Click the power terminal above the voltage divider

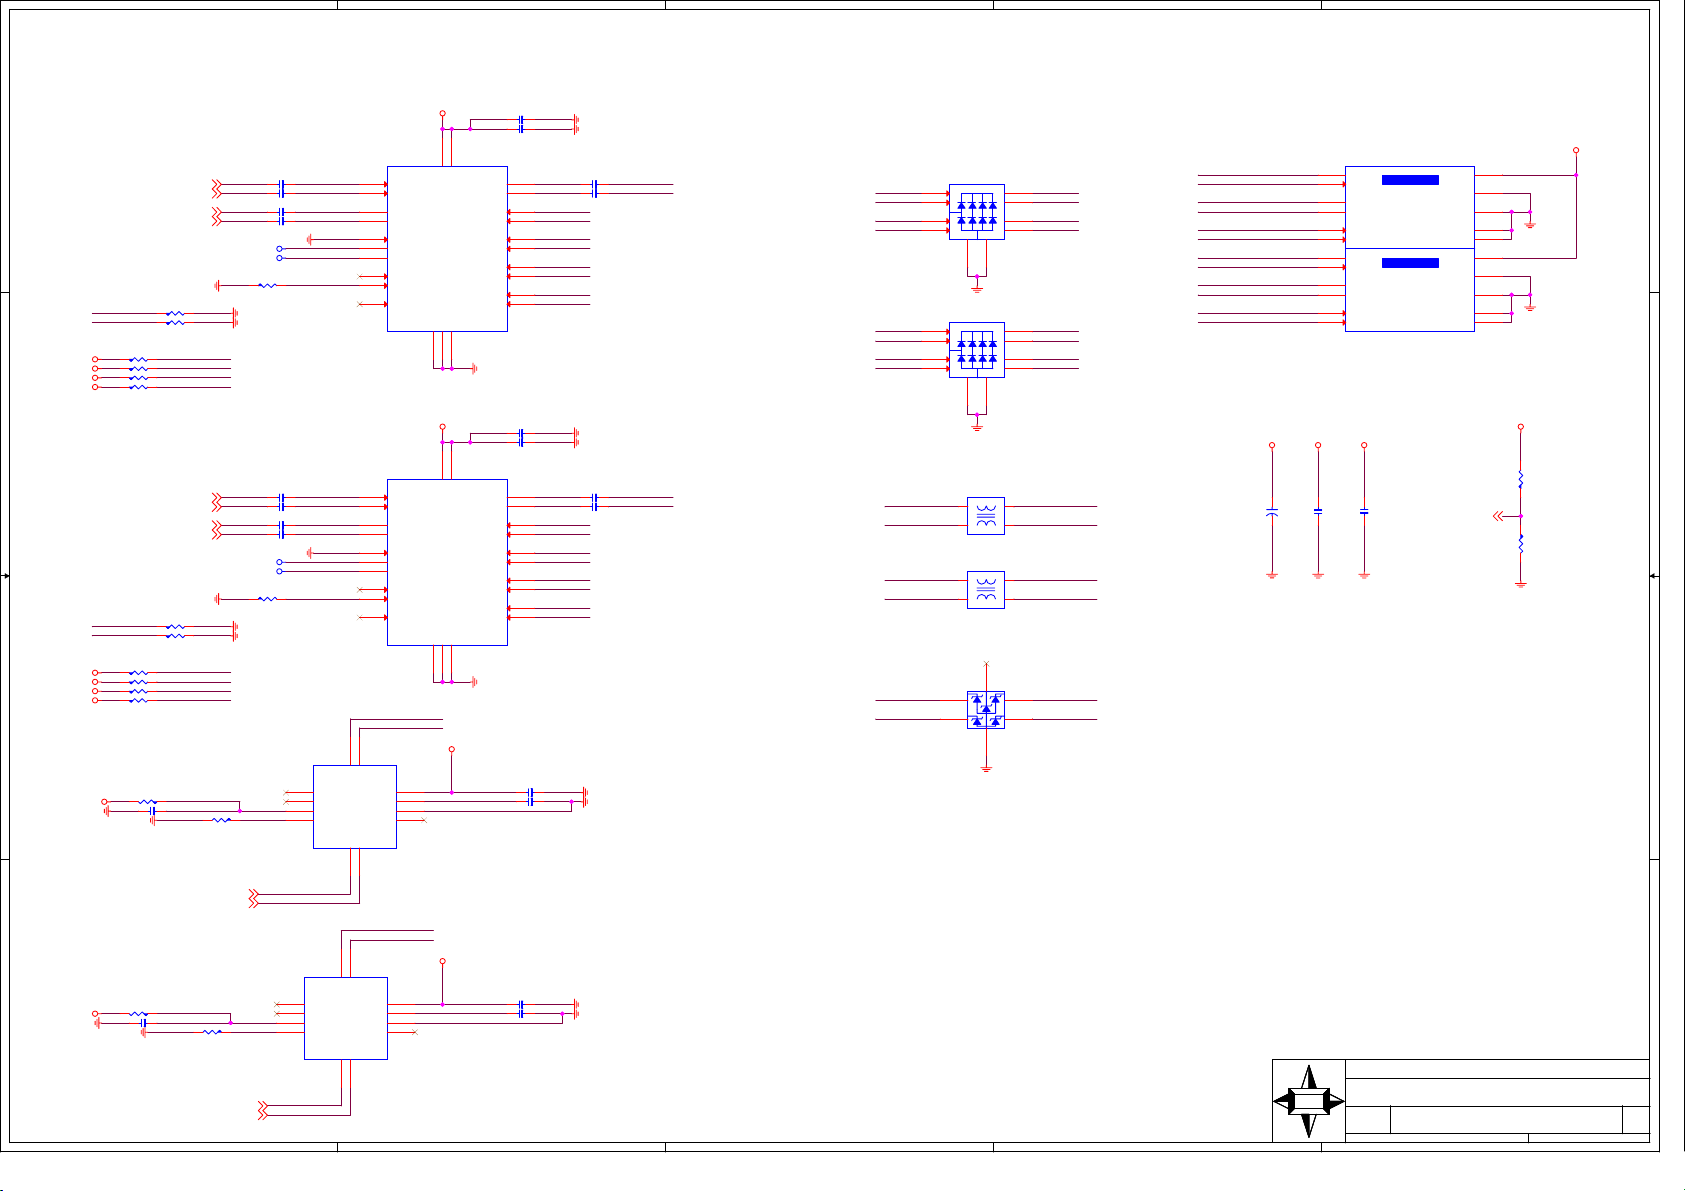(x=1521, y=426)
